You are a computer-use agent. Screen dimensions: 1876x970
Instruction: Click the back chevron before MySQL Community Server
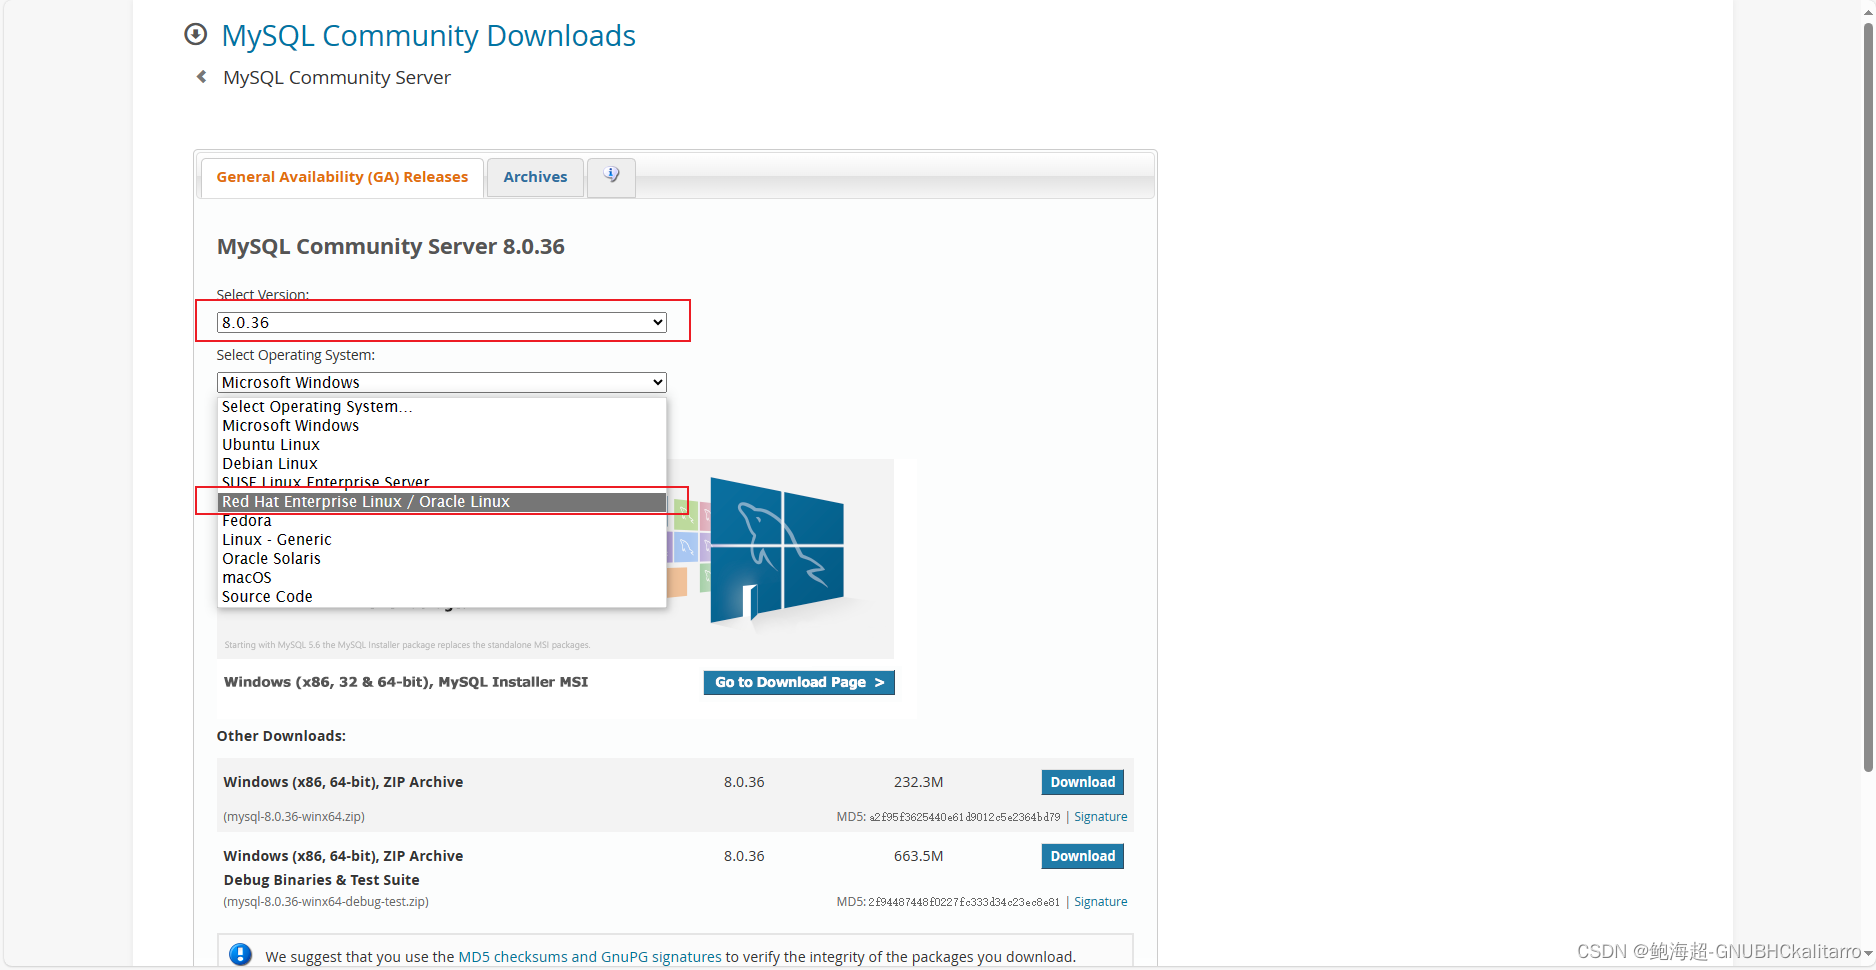(202, 77)
